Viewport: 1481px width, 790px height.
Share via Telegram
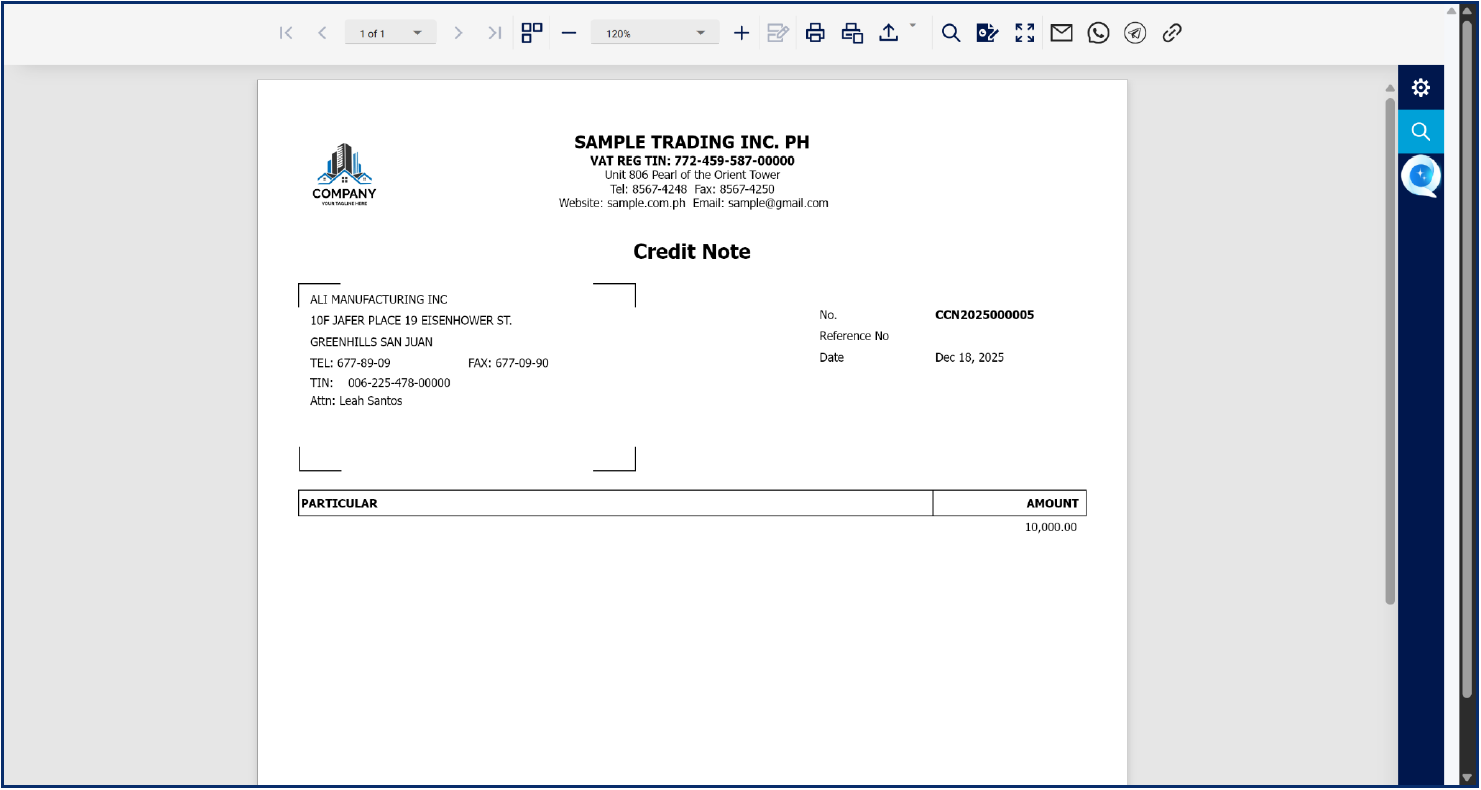click(x=1134, y=33)
